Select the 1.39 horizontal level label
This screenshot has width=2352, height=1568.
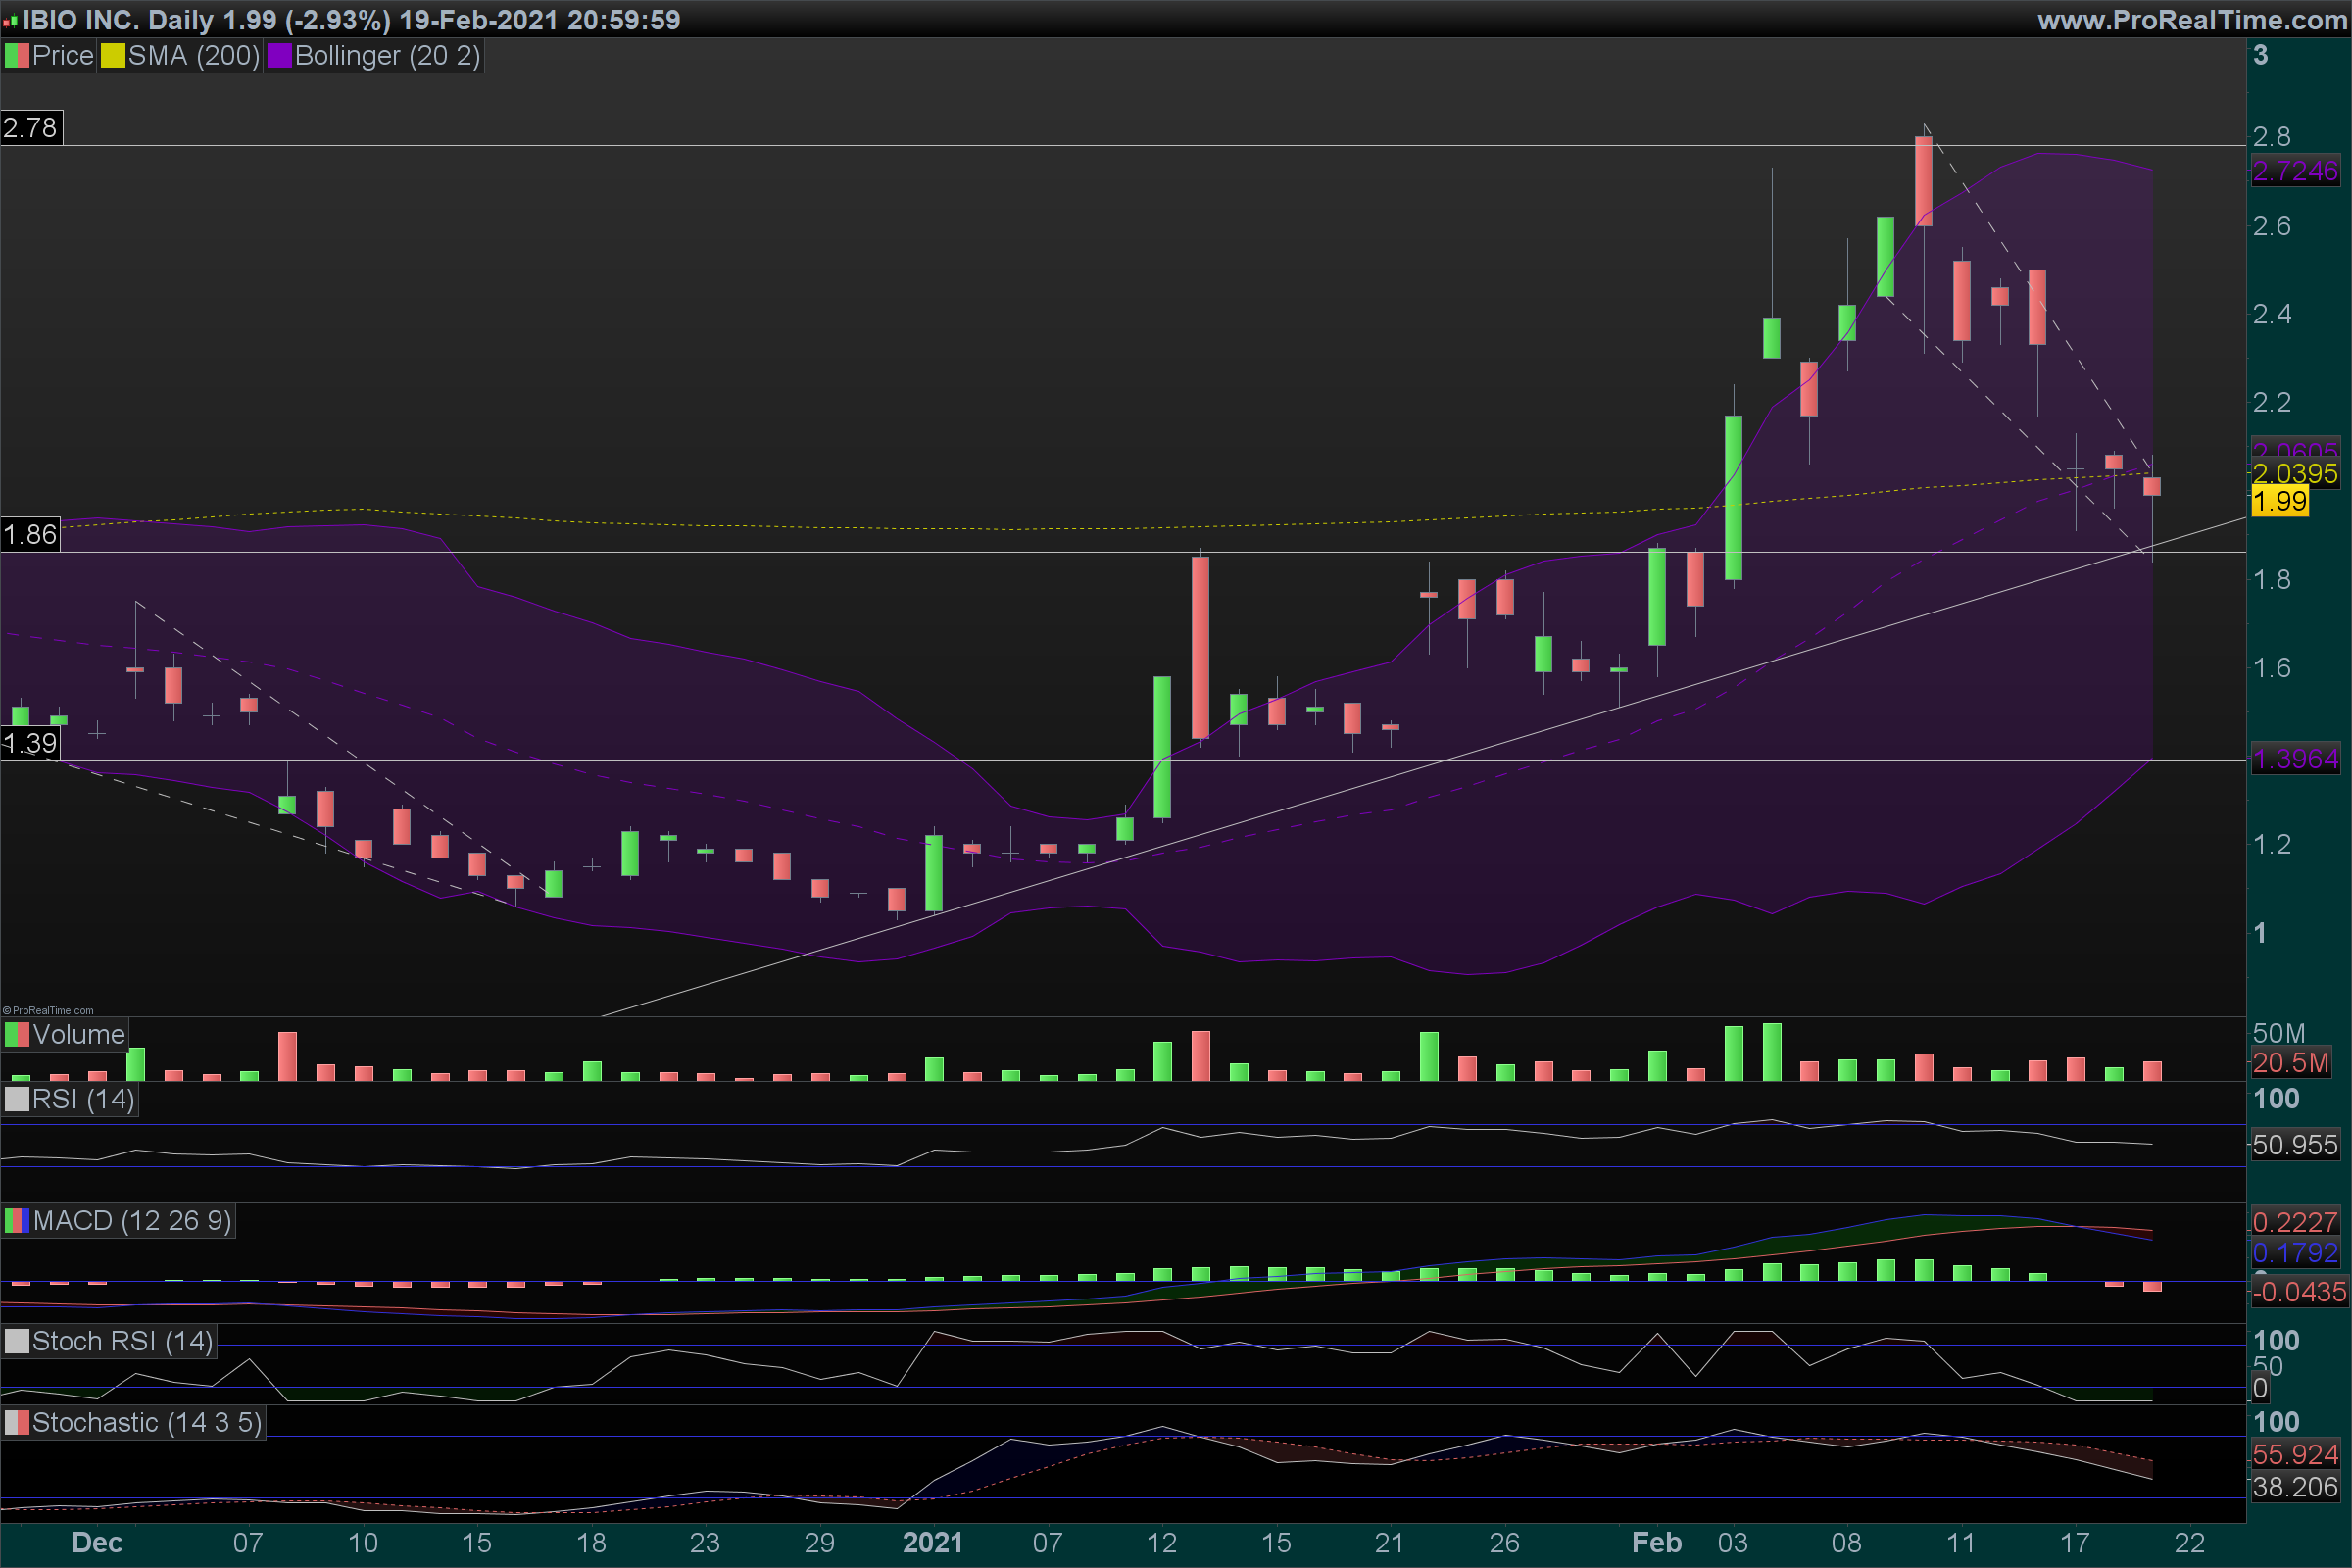pyautogui.click(x=31, y=743)
